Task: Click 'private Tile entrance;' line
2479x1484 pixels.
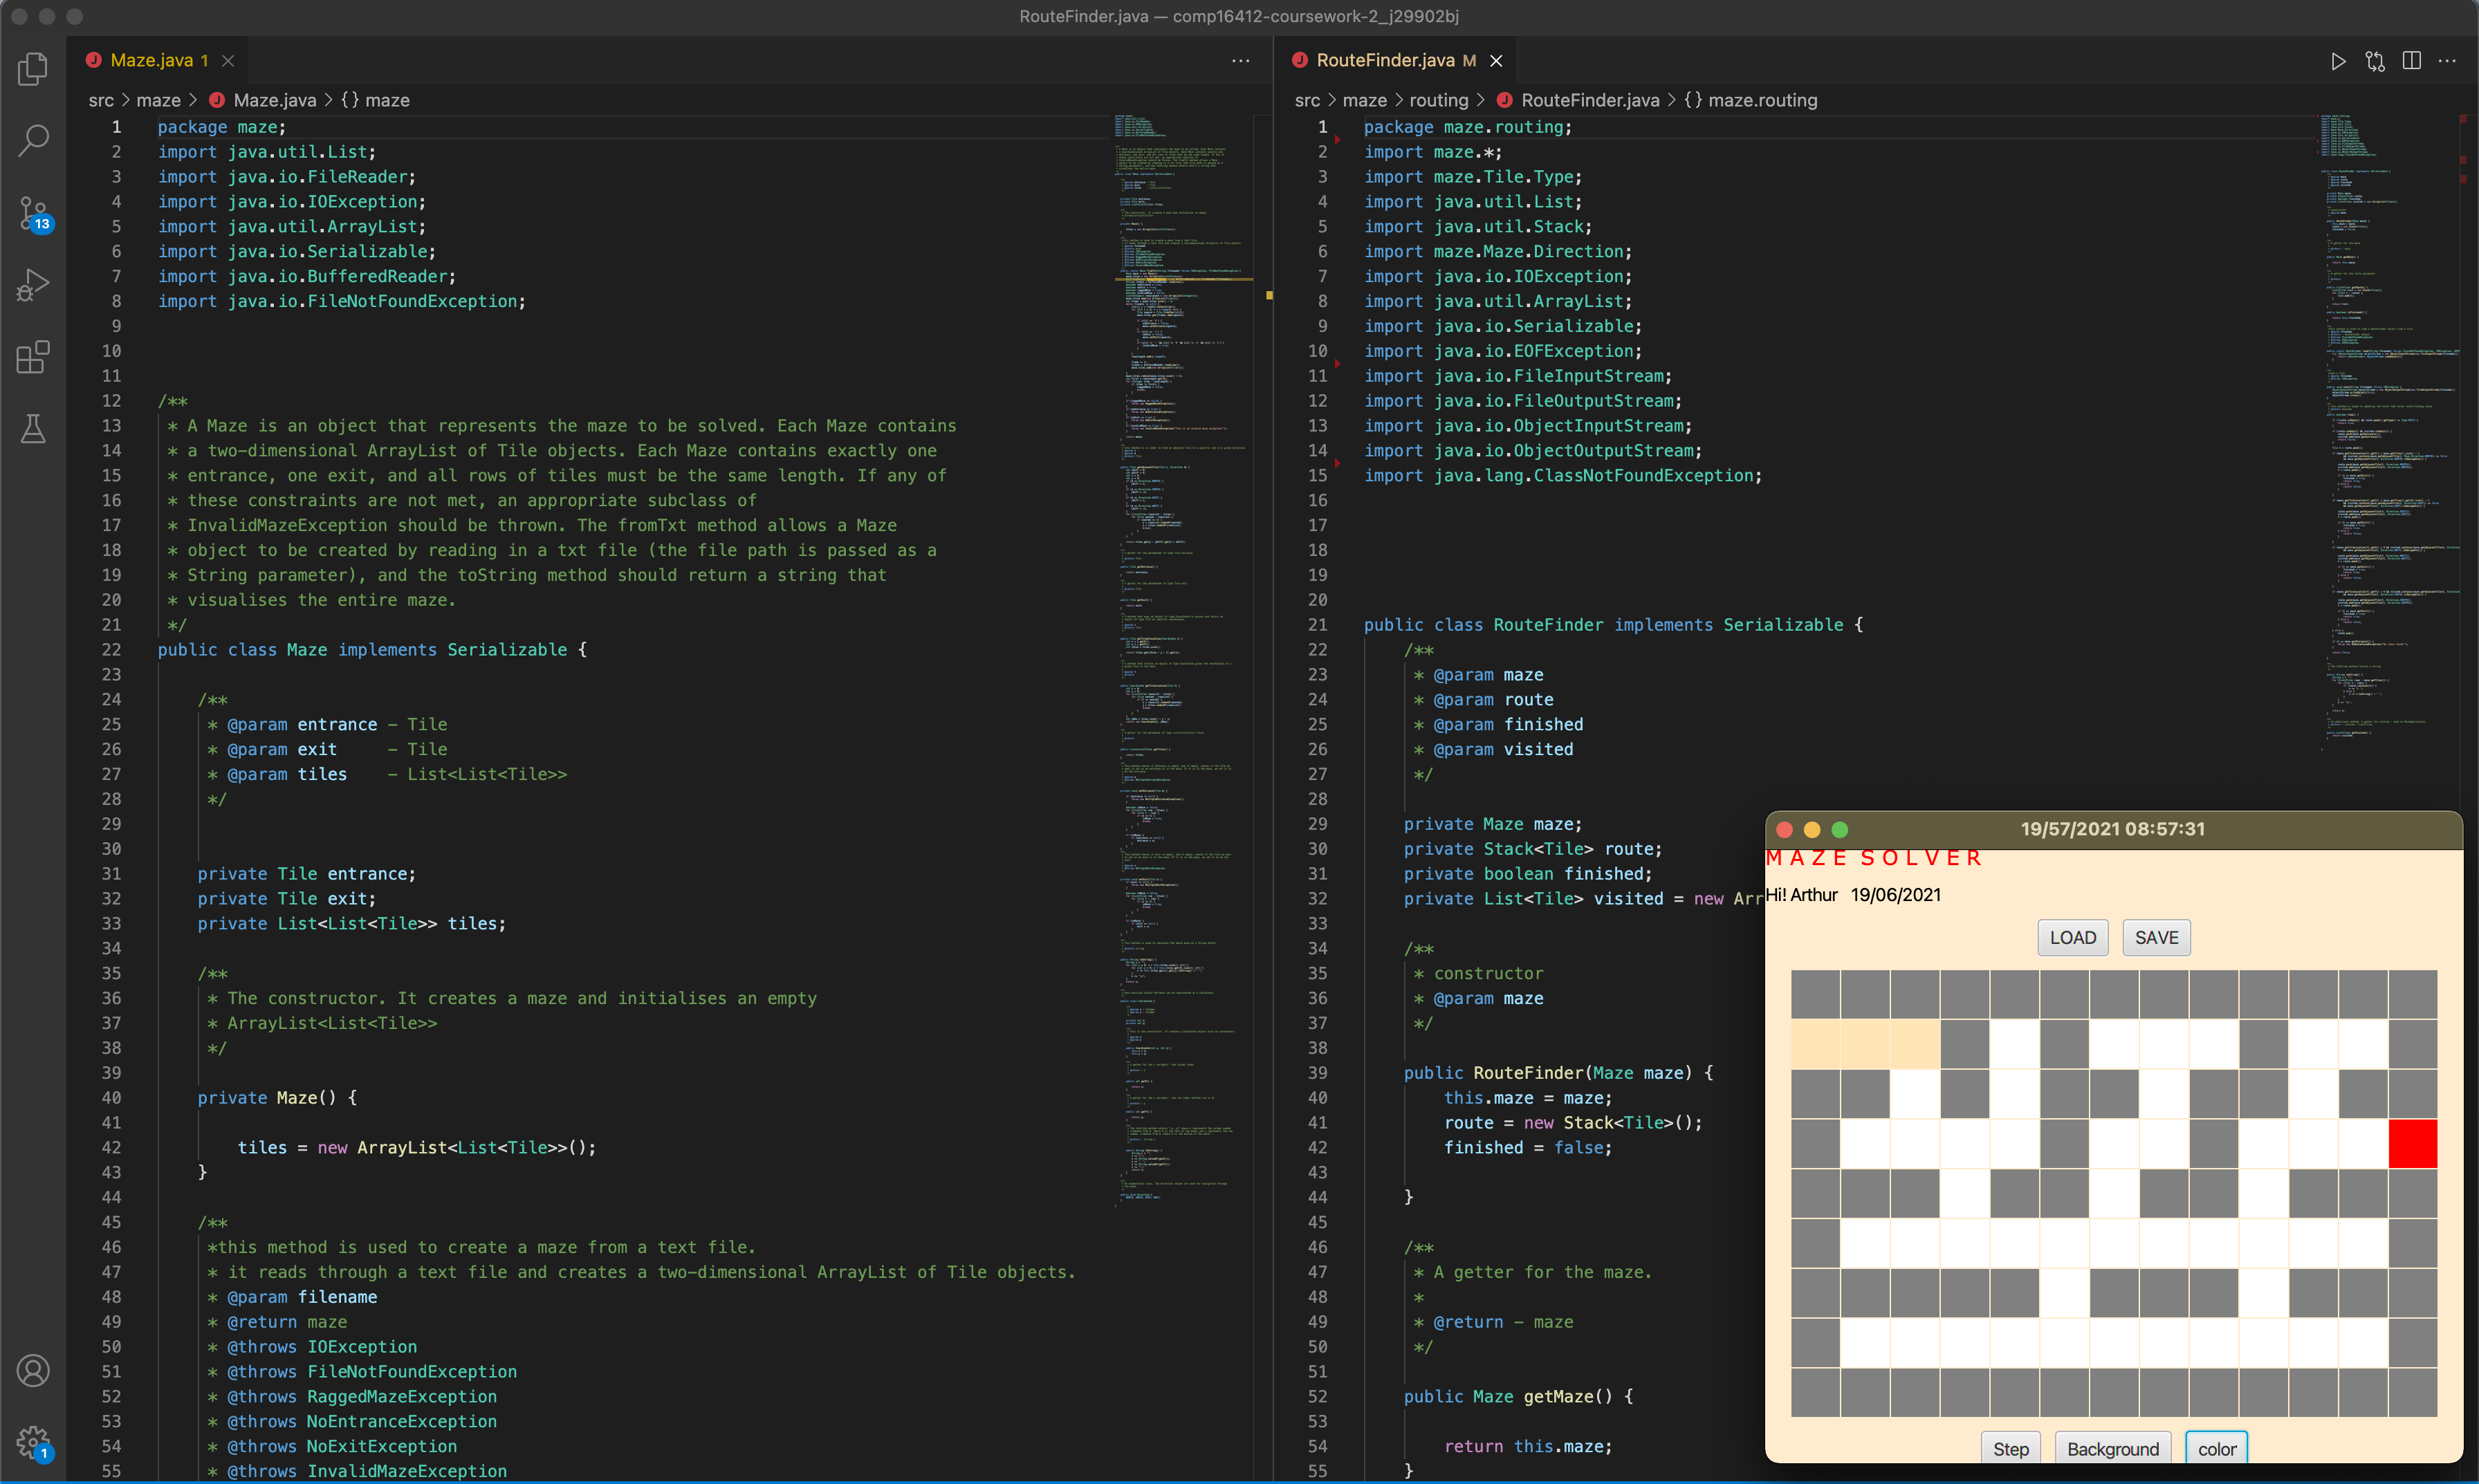Action: [306, 873]
